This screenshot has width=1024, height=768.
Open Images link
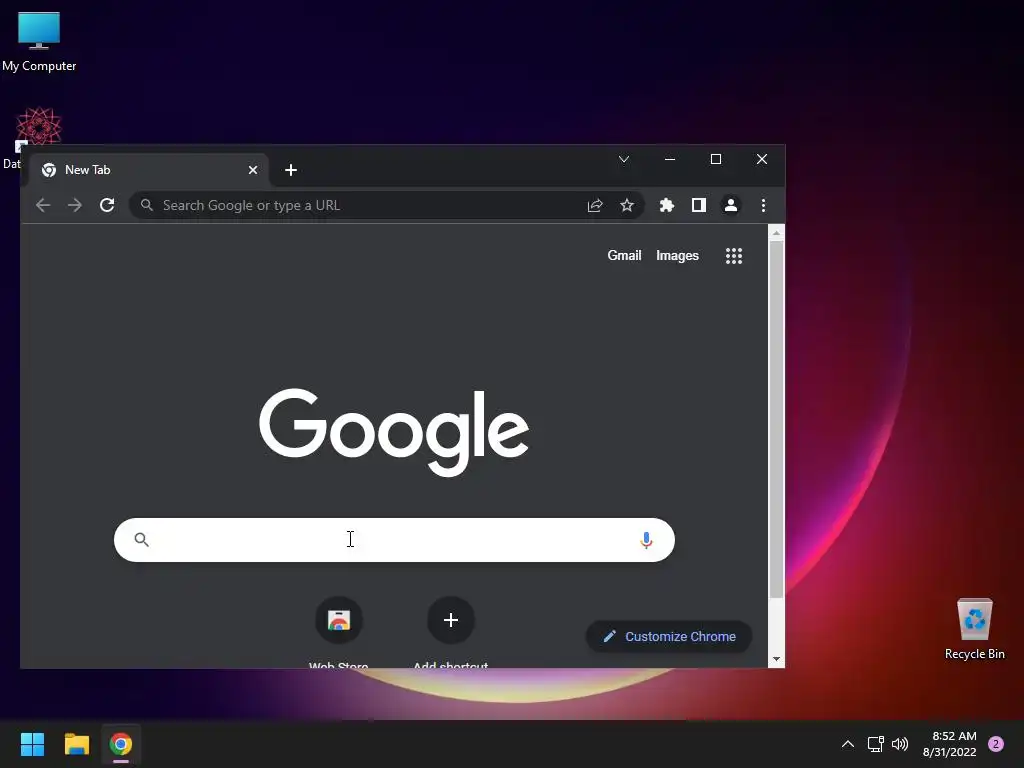point(677,255)
